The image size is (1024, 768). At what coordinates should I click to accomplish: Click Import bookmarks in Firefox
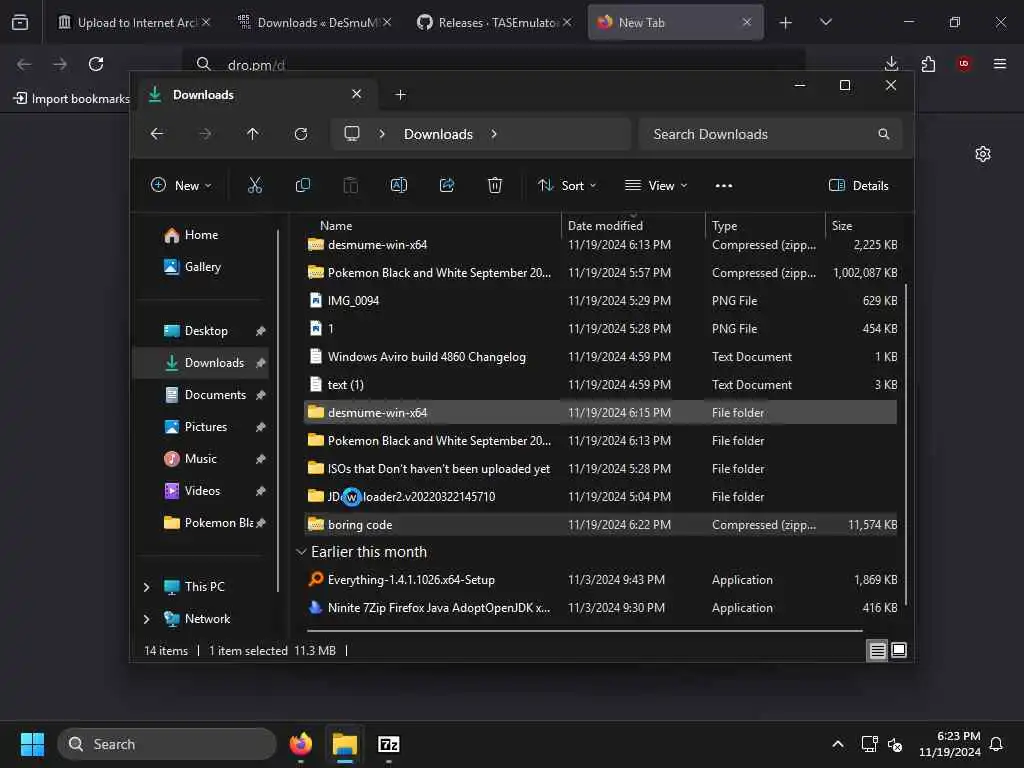click(x=71, y=99)
